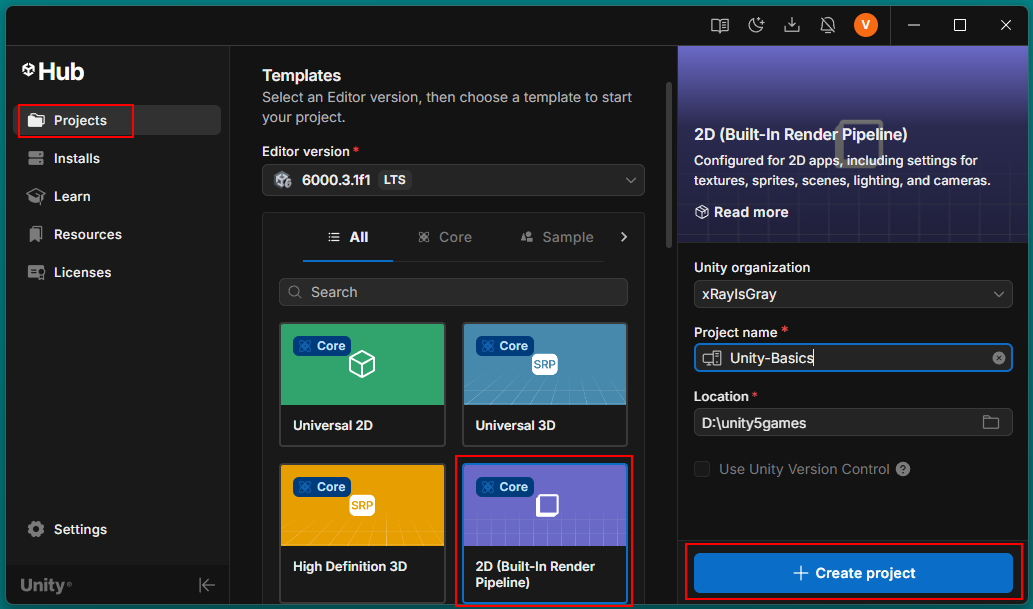Enable Use Unity Version Control checkbox
Image resolution: width=1033 pixels, height=609 pixels.
tap(702, 469)
